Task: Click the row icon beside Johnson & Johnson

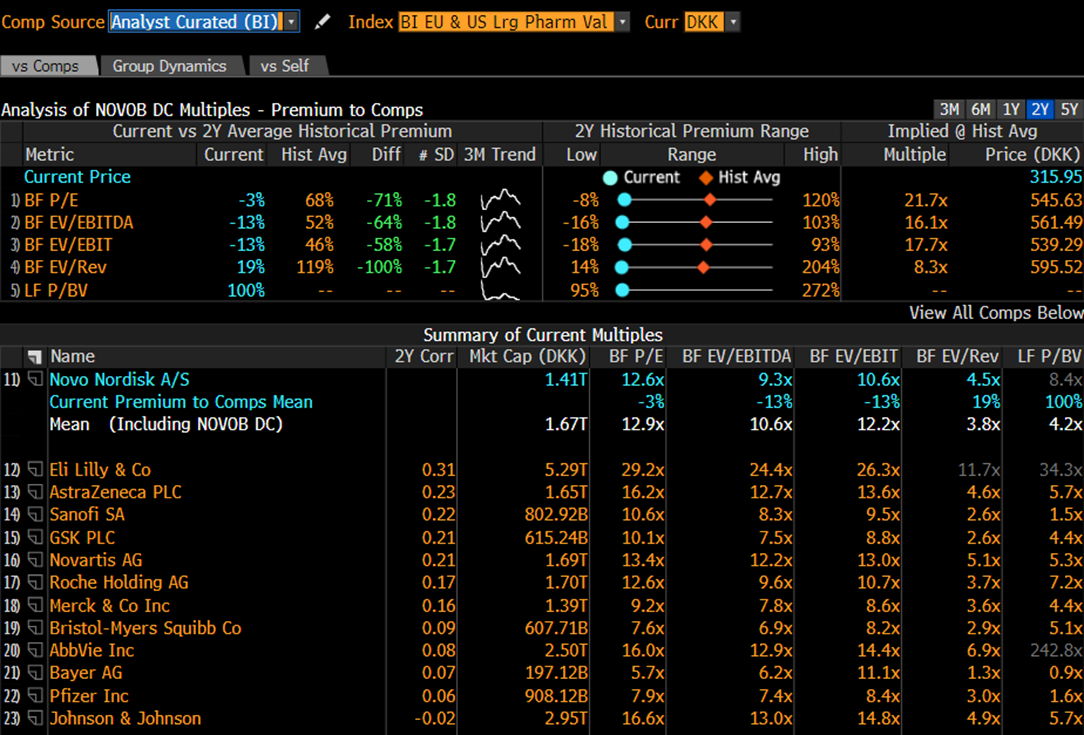Action: tap(35, 719)
